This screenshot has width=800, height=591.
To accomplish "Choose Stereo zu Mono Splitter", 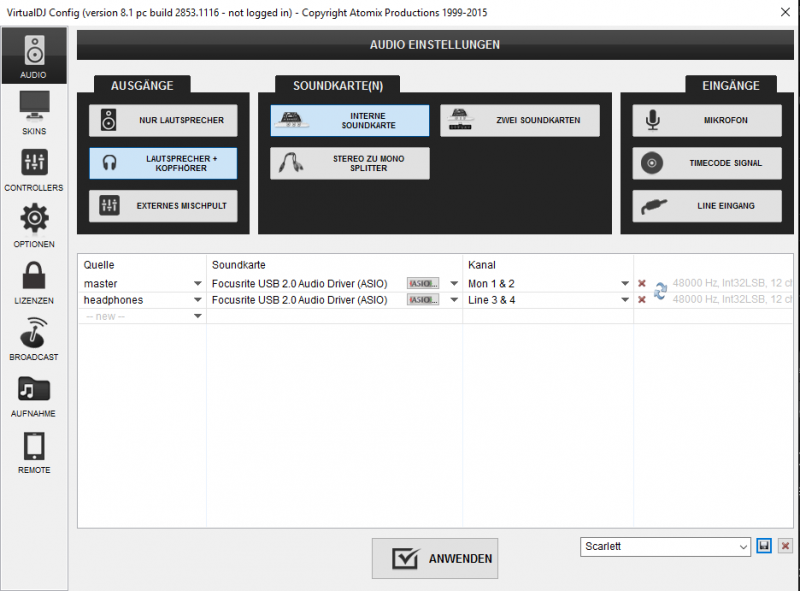I will (350, 163).
